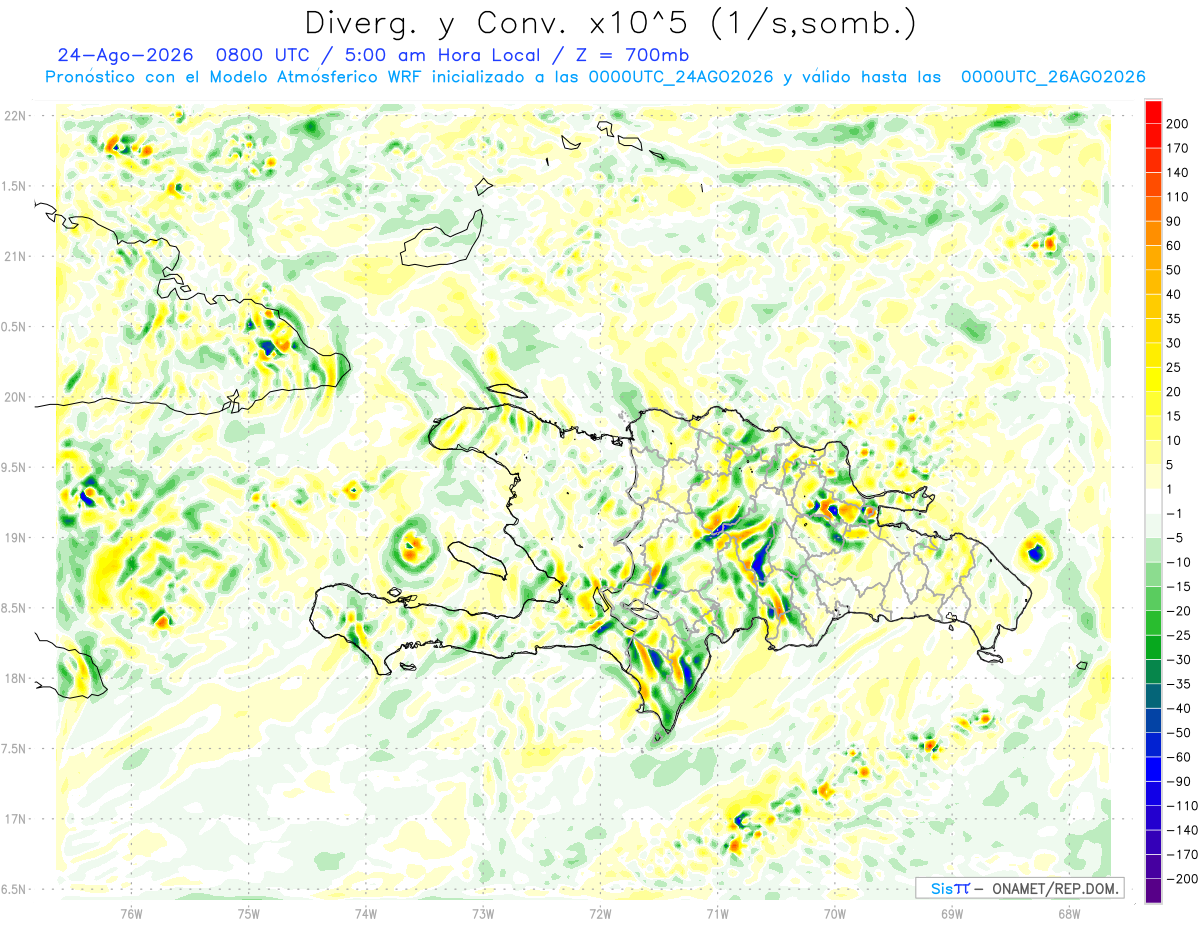Click the '68W' longitude label

coord(1069,913)
